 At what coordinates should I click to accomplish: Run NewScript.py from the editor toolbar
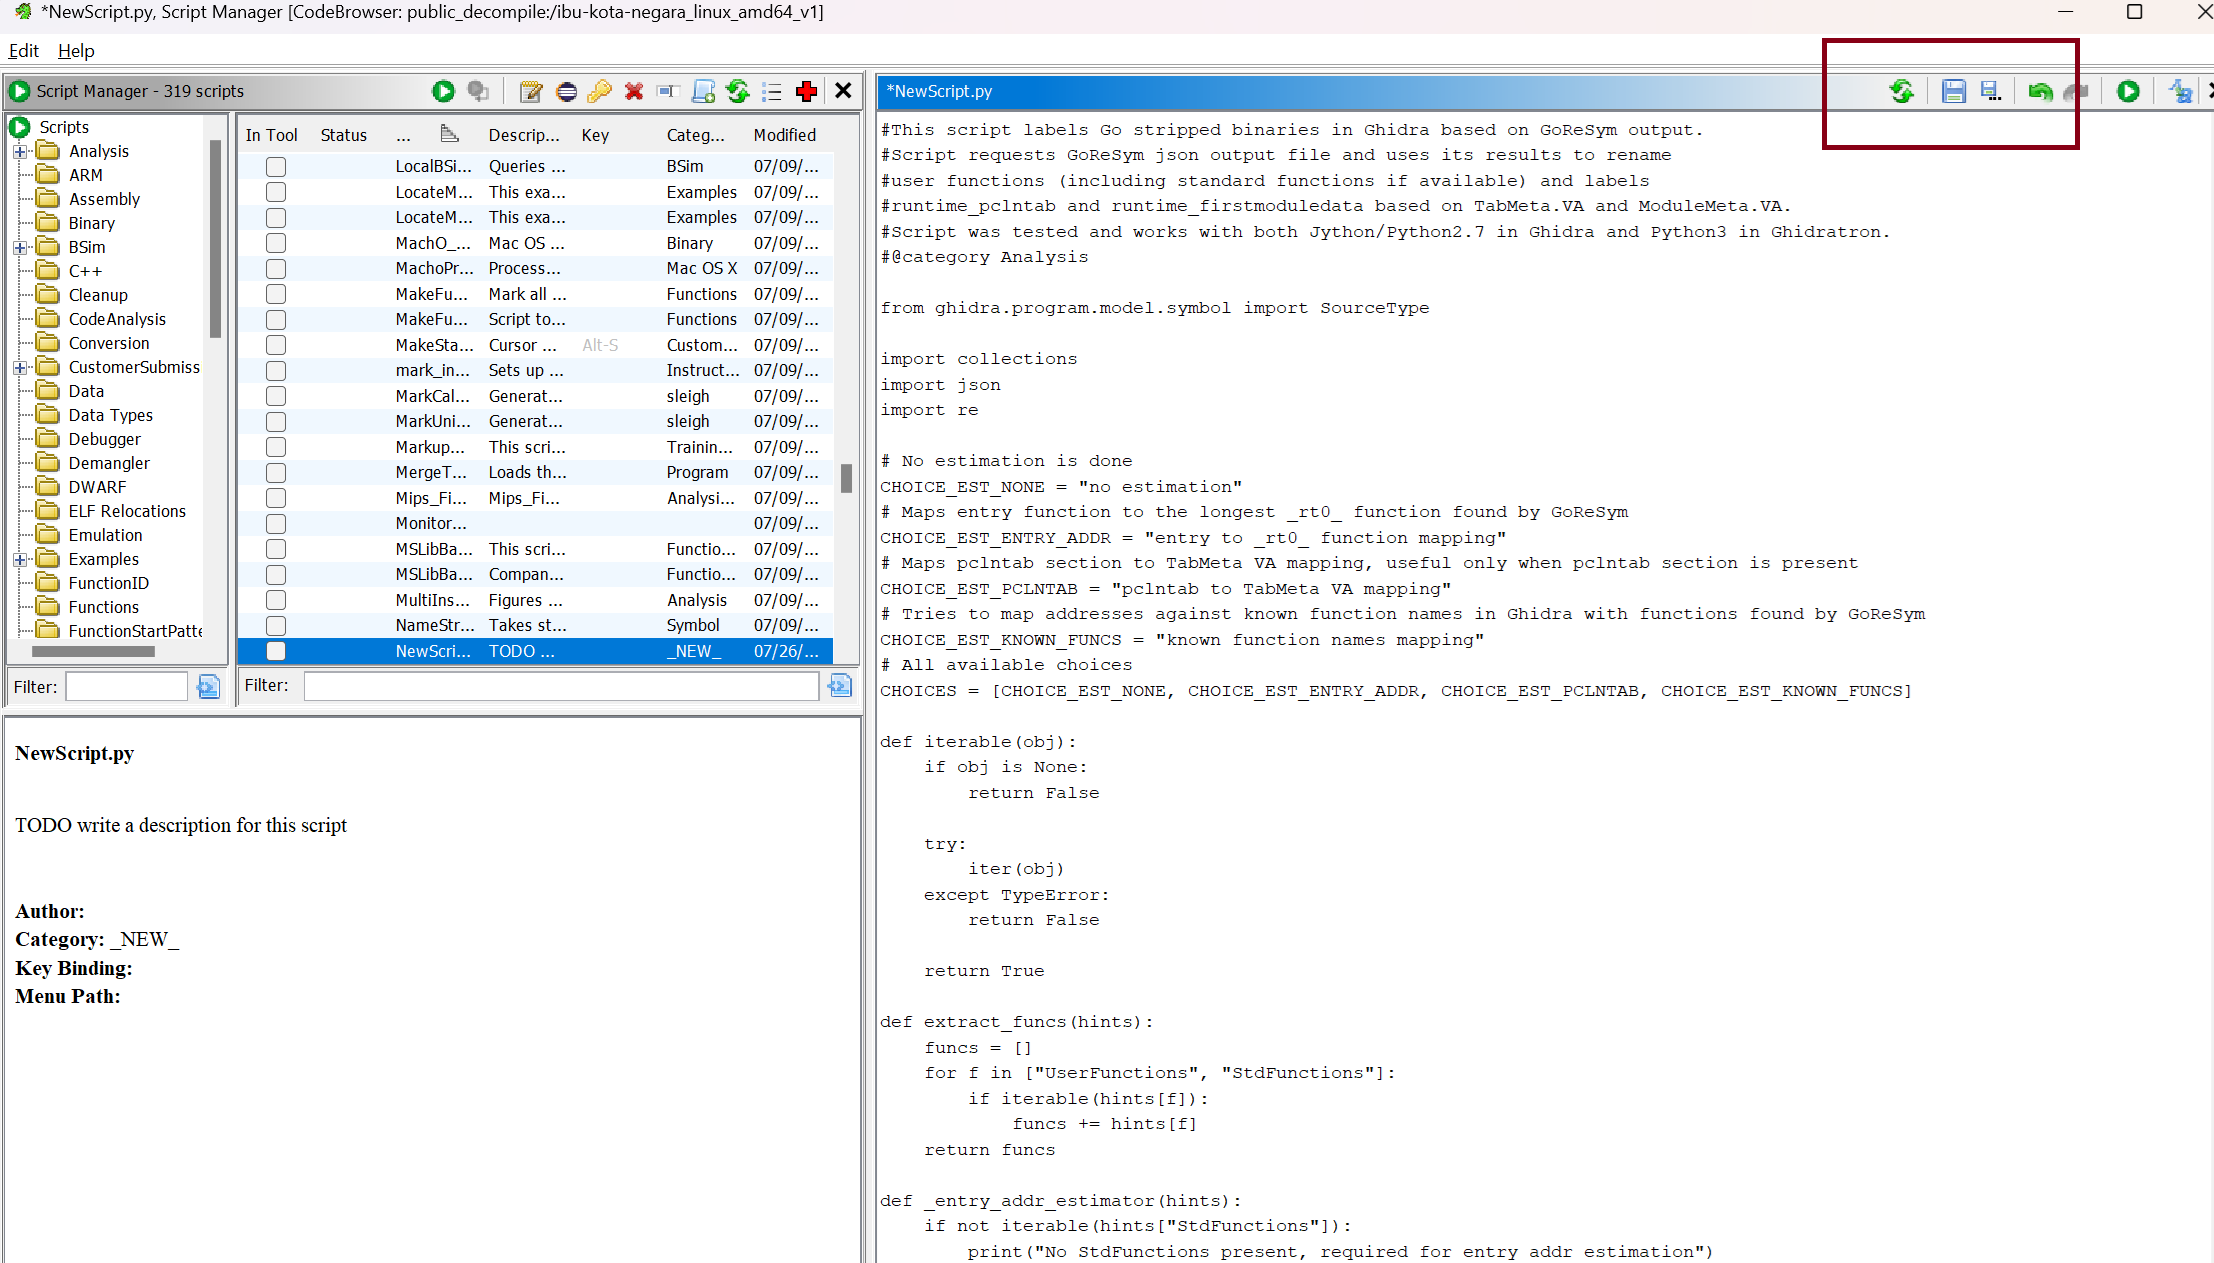2128,91
